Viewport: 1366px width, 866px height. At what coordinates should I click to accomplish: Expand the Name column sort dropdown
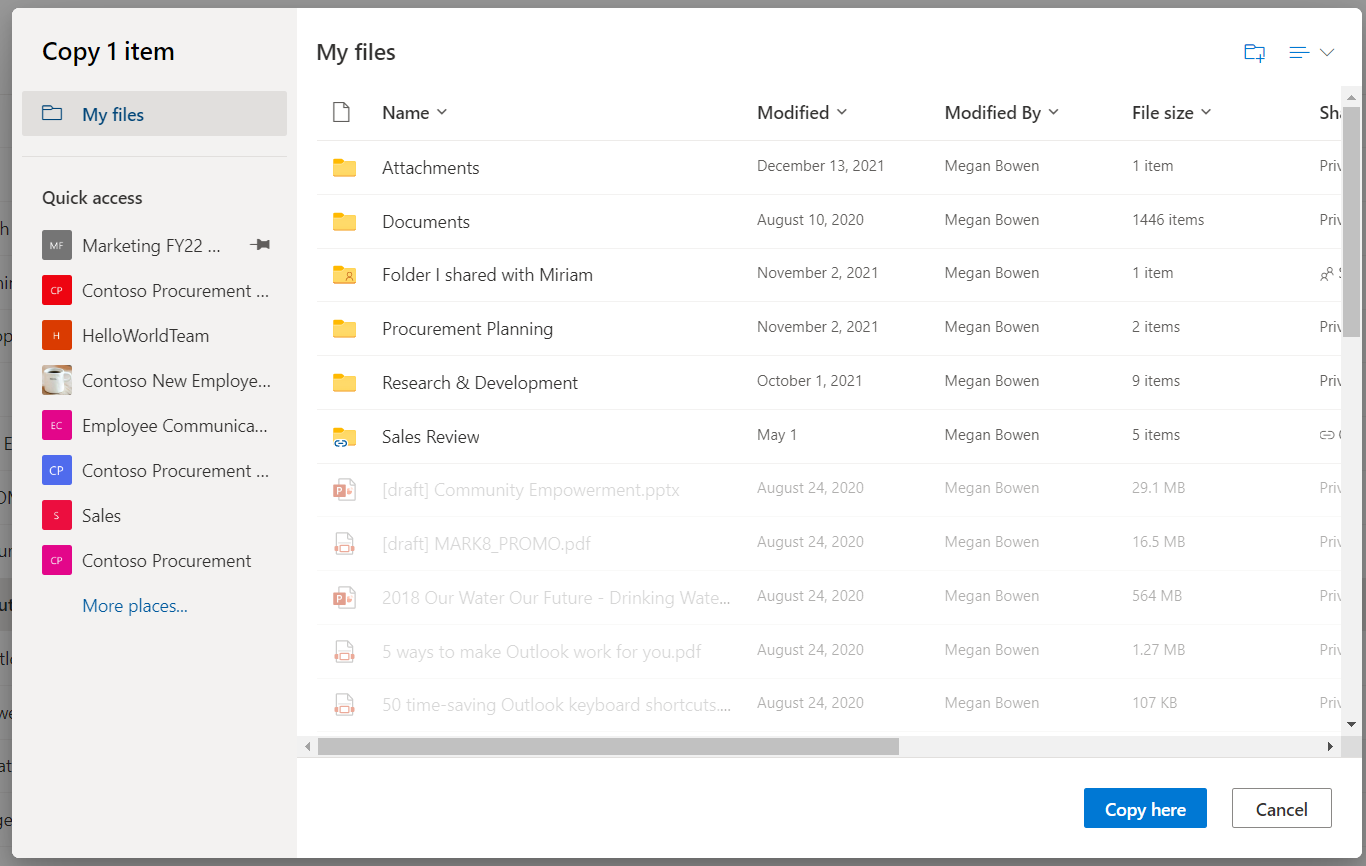click(442, 113)
